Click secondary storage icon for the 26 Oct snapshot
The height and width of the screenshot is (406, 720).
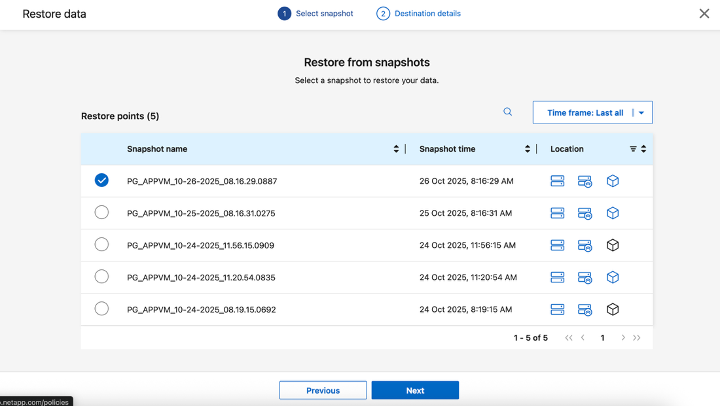[x=586, y=181]
